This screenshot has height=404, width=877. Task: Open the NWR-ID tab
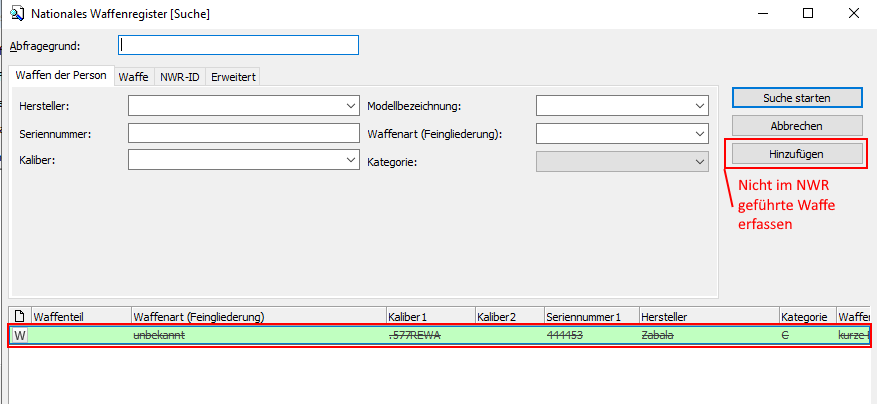click(179, 76)
